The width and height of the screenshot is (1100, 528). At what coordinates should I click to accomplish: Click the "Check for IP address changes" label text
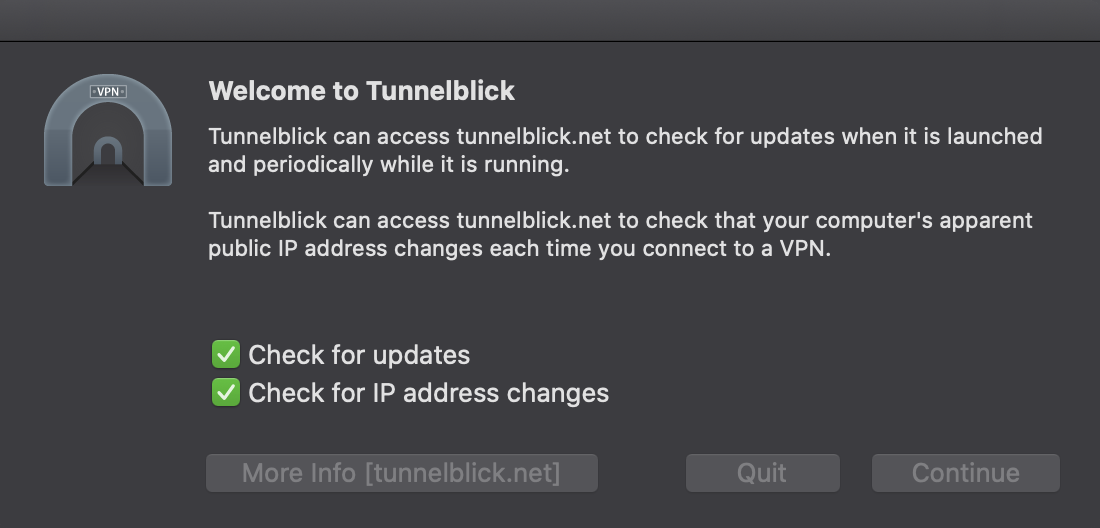point(429,393)
